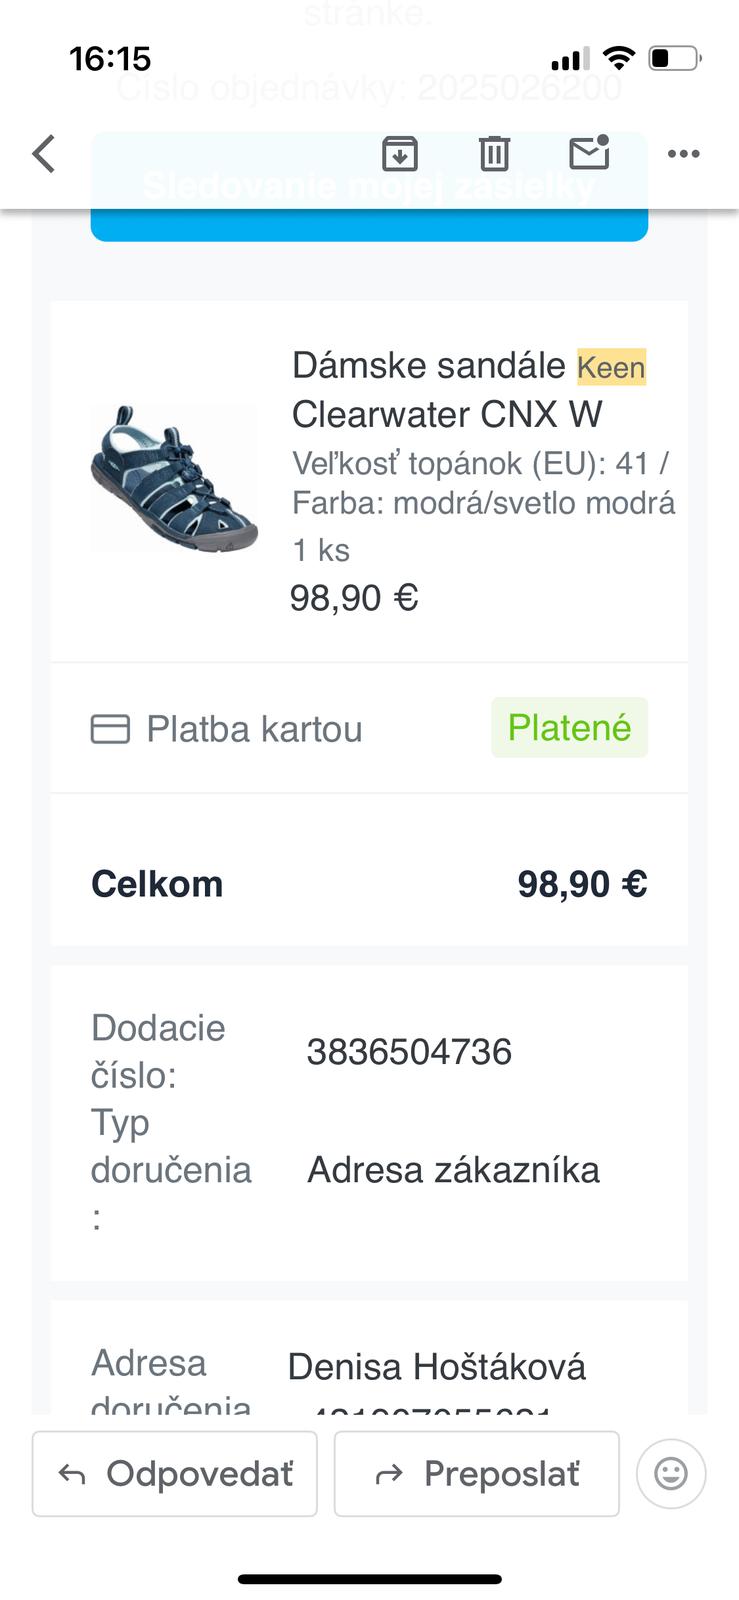This screenshot has height=1600, width=739.
Task: Tap the back arrow icon
Action: coord(44,154)
